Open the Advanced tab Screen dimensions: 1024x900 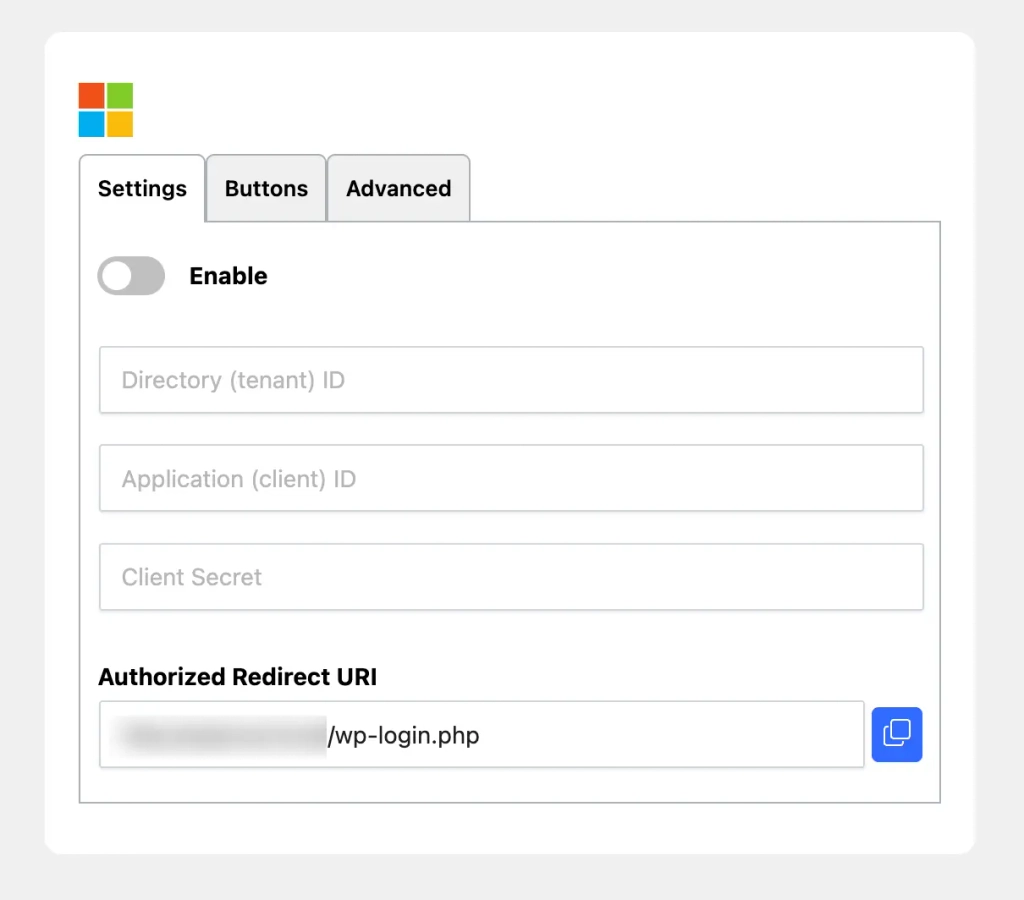(x=398, y=188)
